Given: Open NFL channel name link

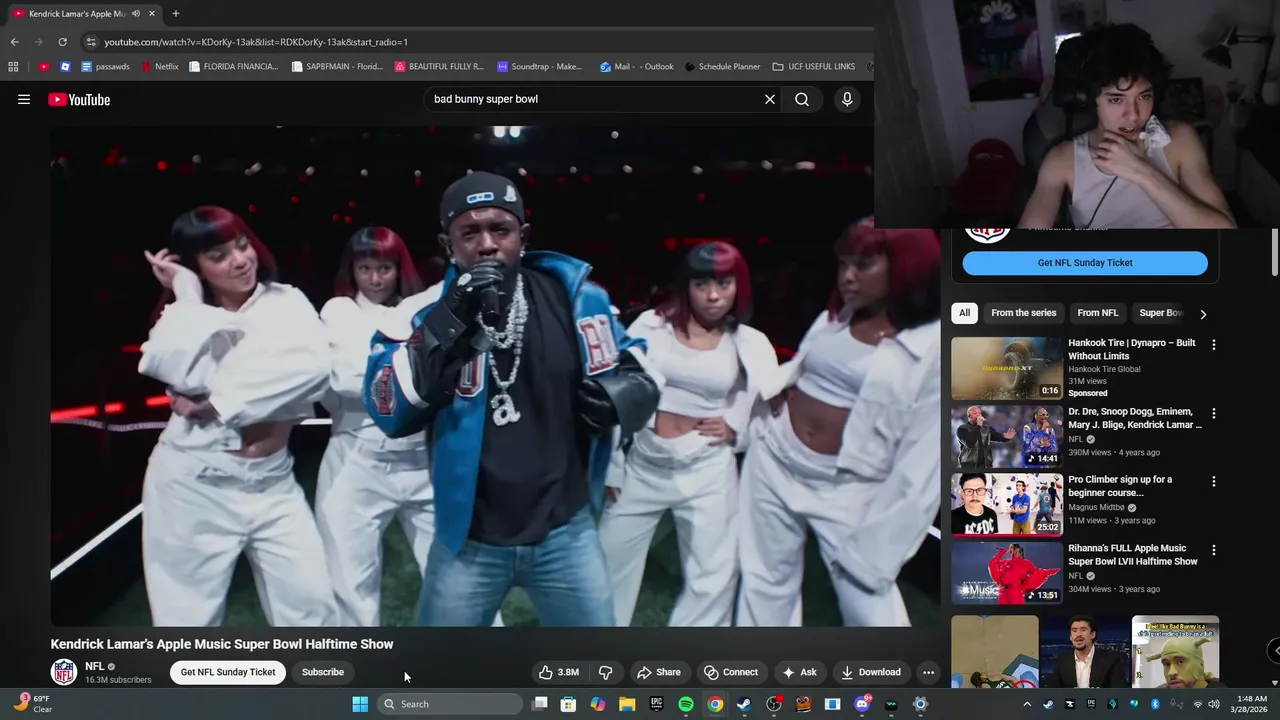Looking at the screenshot, I should point(95,666).
